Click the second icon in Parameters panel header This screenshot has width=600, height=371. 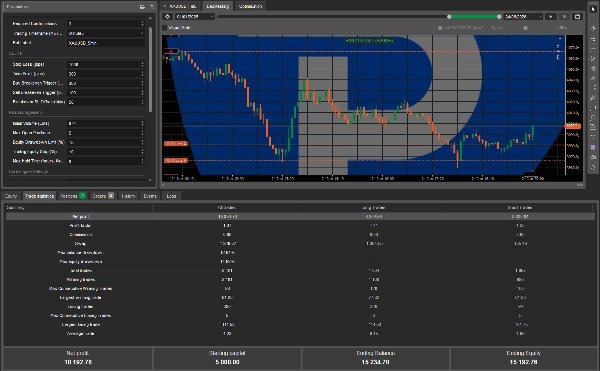coord(152,7)
